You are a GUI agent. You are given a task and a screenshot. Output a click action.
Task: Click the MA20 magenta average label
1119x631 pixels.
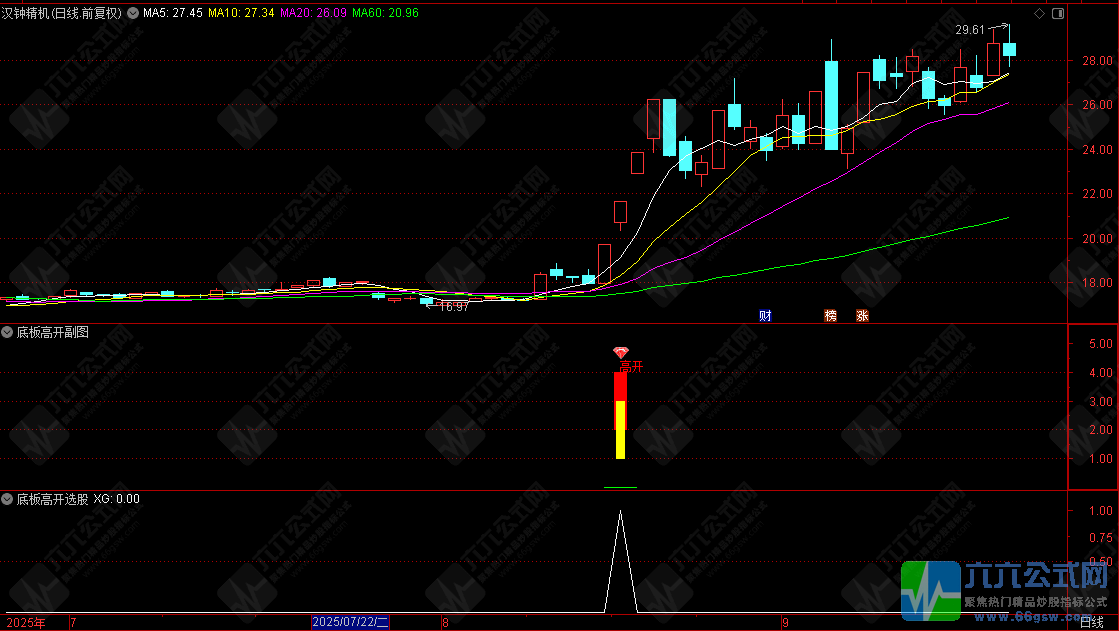313,13
